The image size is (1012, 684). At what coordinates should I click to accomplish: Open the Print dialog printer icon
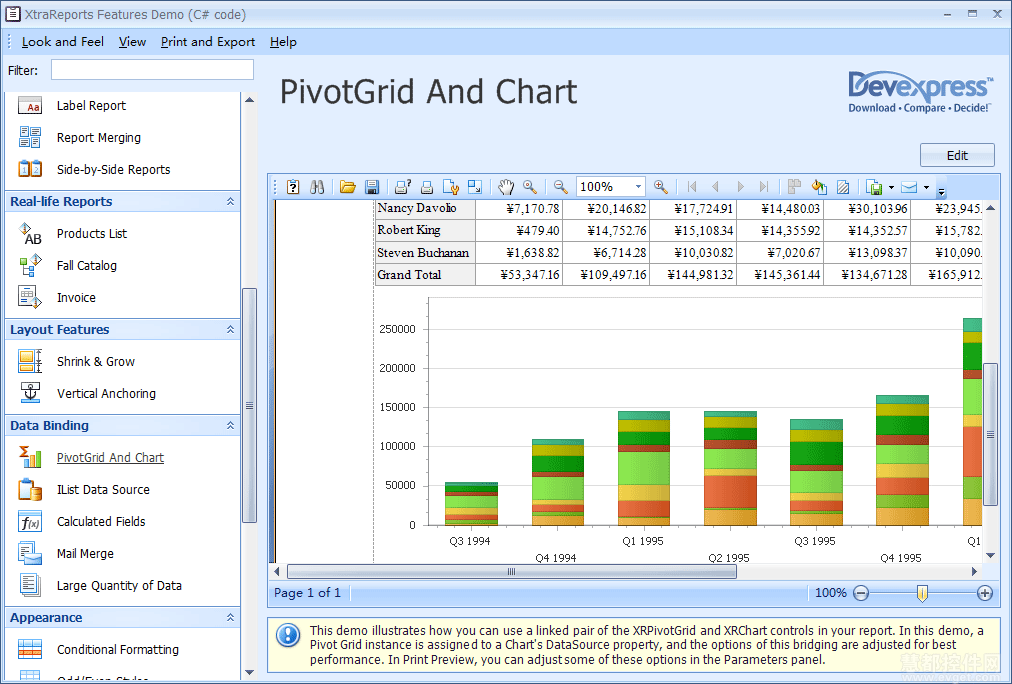[403, 187]
